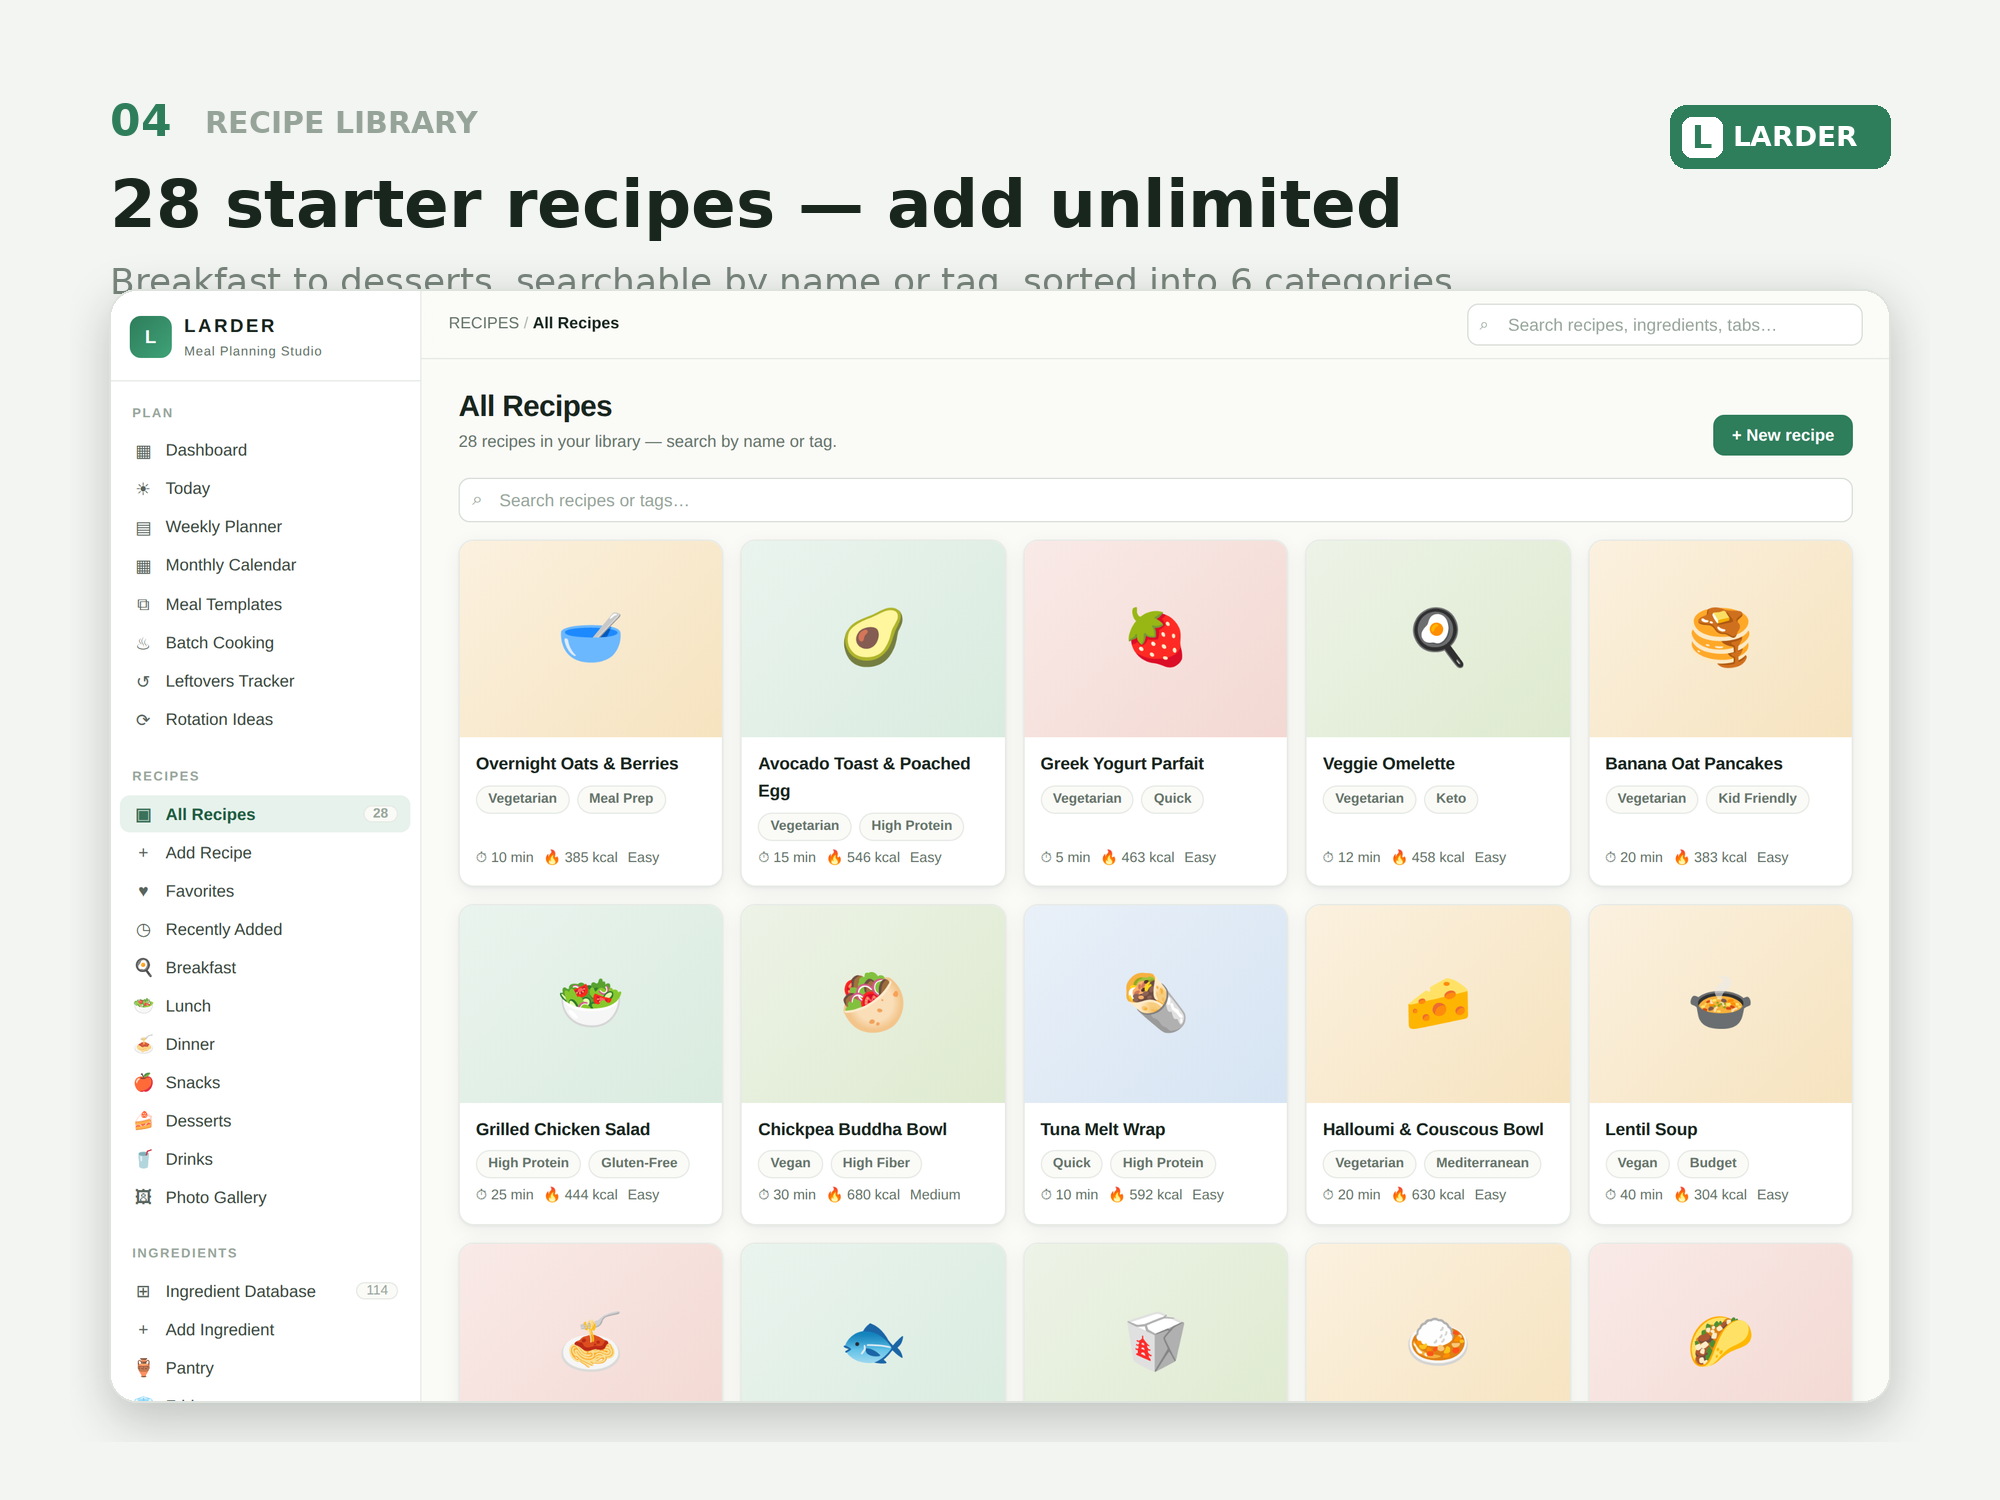
Task: Click the Budget tag on Lentil Soup
Action: [1713, 1163]
